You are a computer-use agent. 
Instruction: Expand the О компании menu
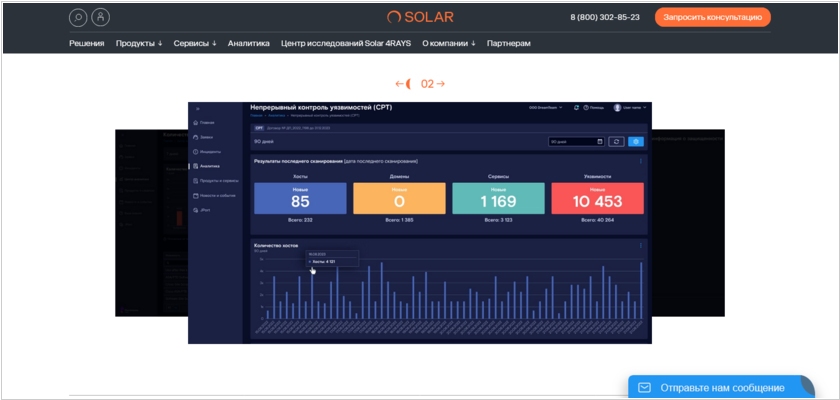[x=449, y=43]
